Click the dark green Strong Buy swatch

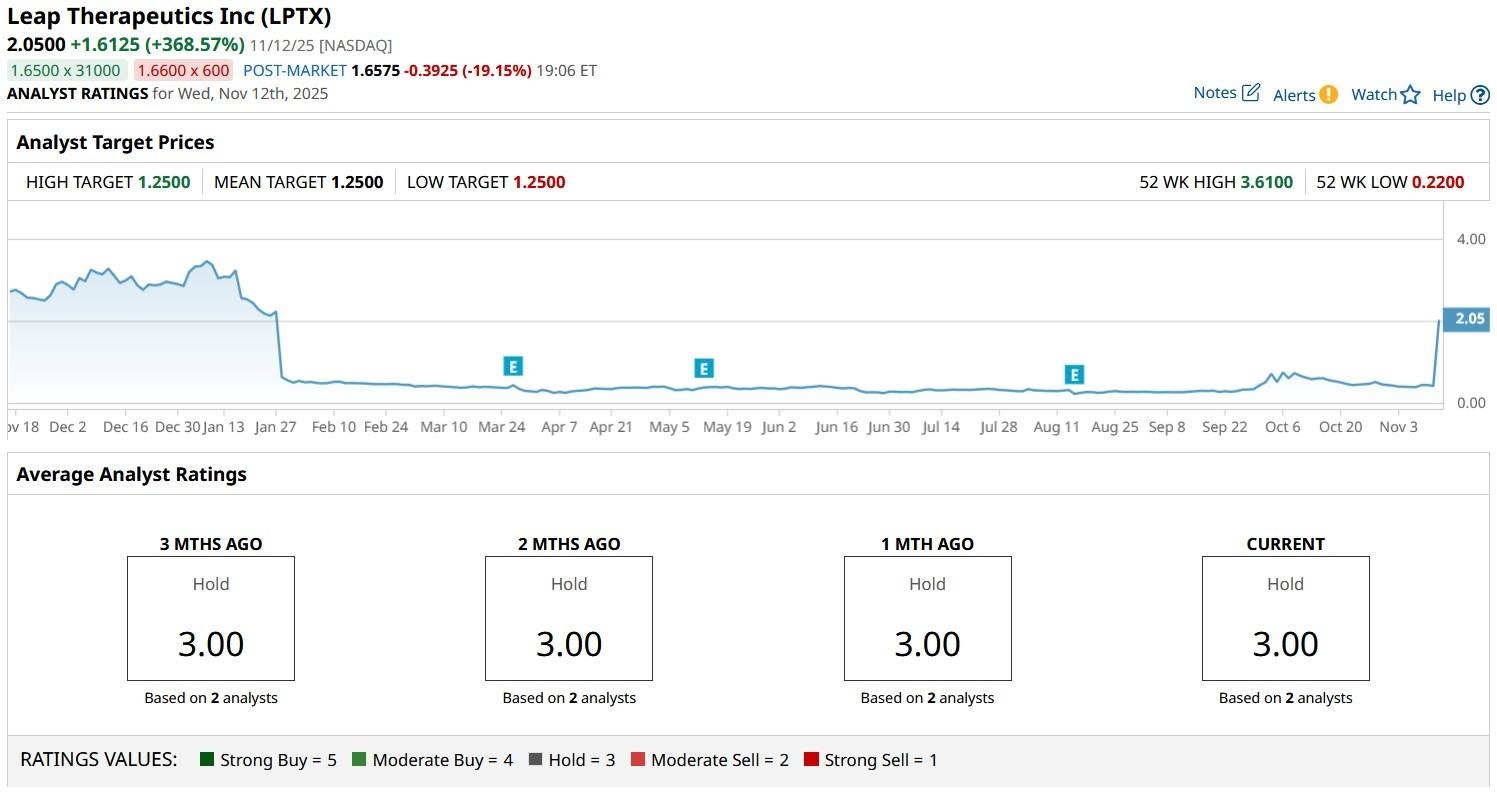click(x=207, y=760)
